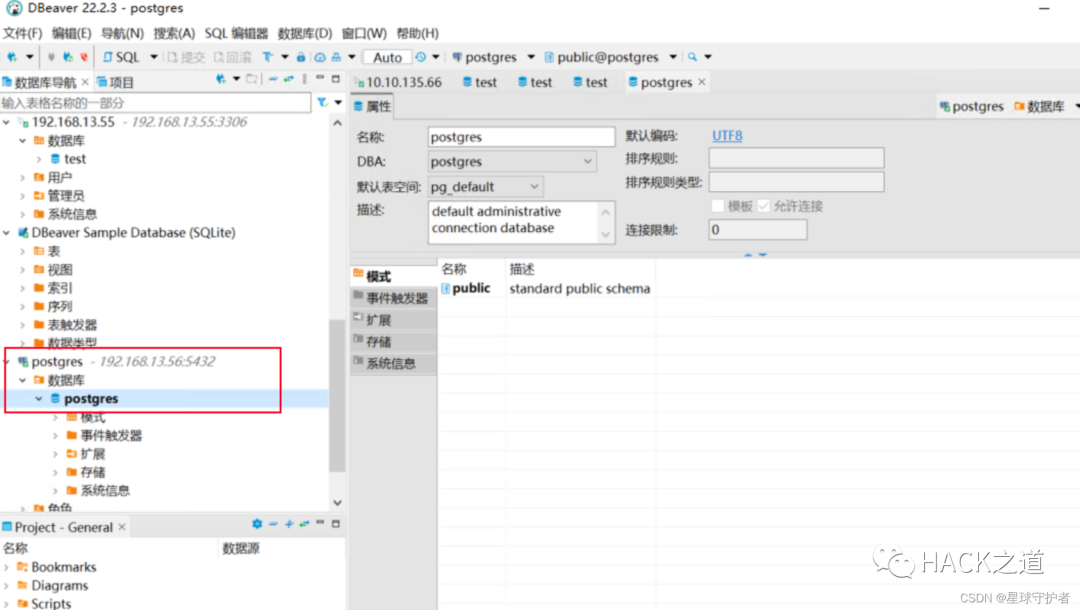Select the 存储 side tab

[393, 341]
